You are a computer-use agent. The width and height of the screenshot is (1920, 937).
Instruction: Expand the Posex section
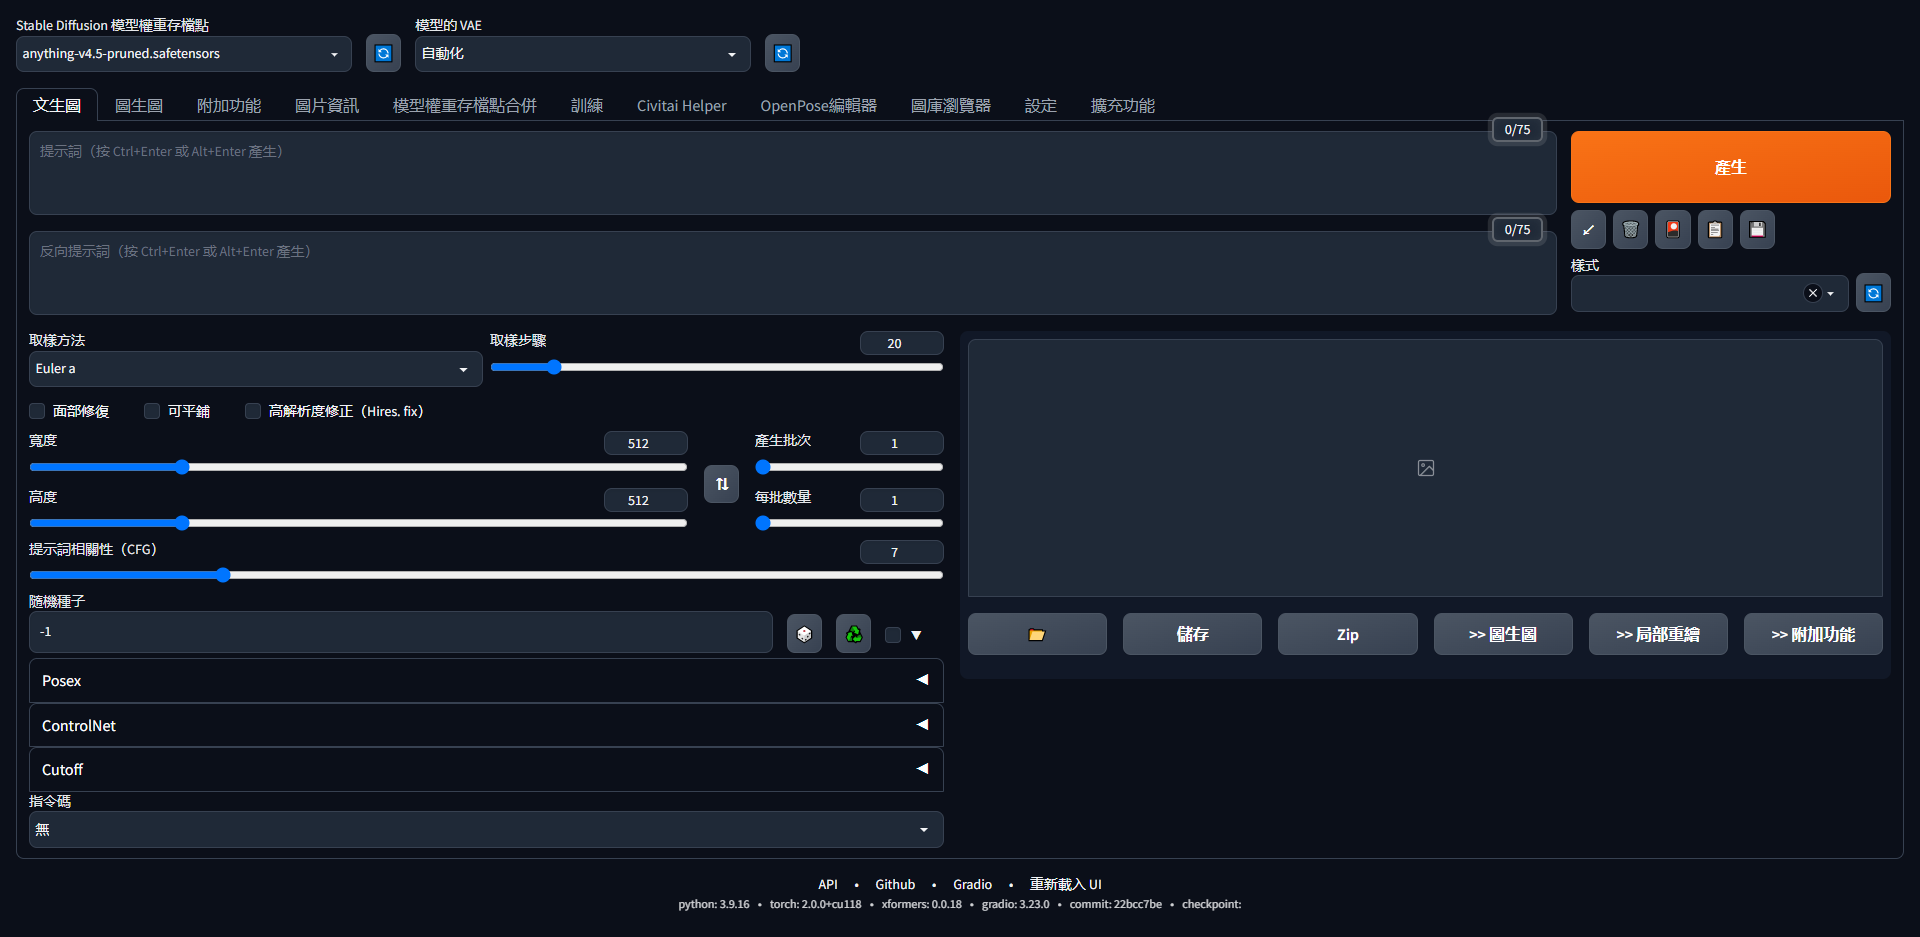486,681
